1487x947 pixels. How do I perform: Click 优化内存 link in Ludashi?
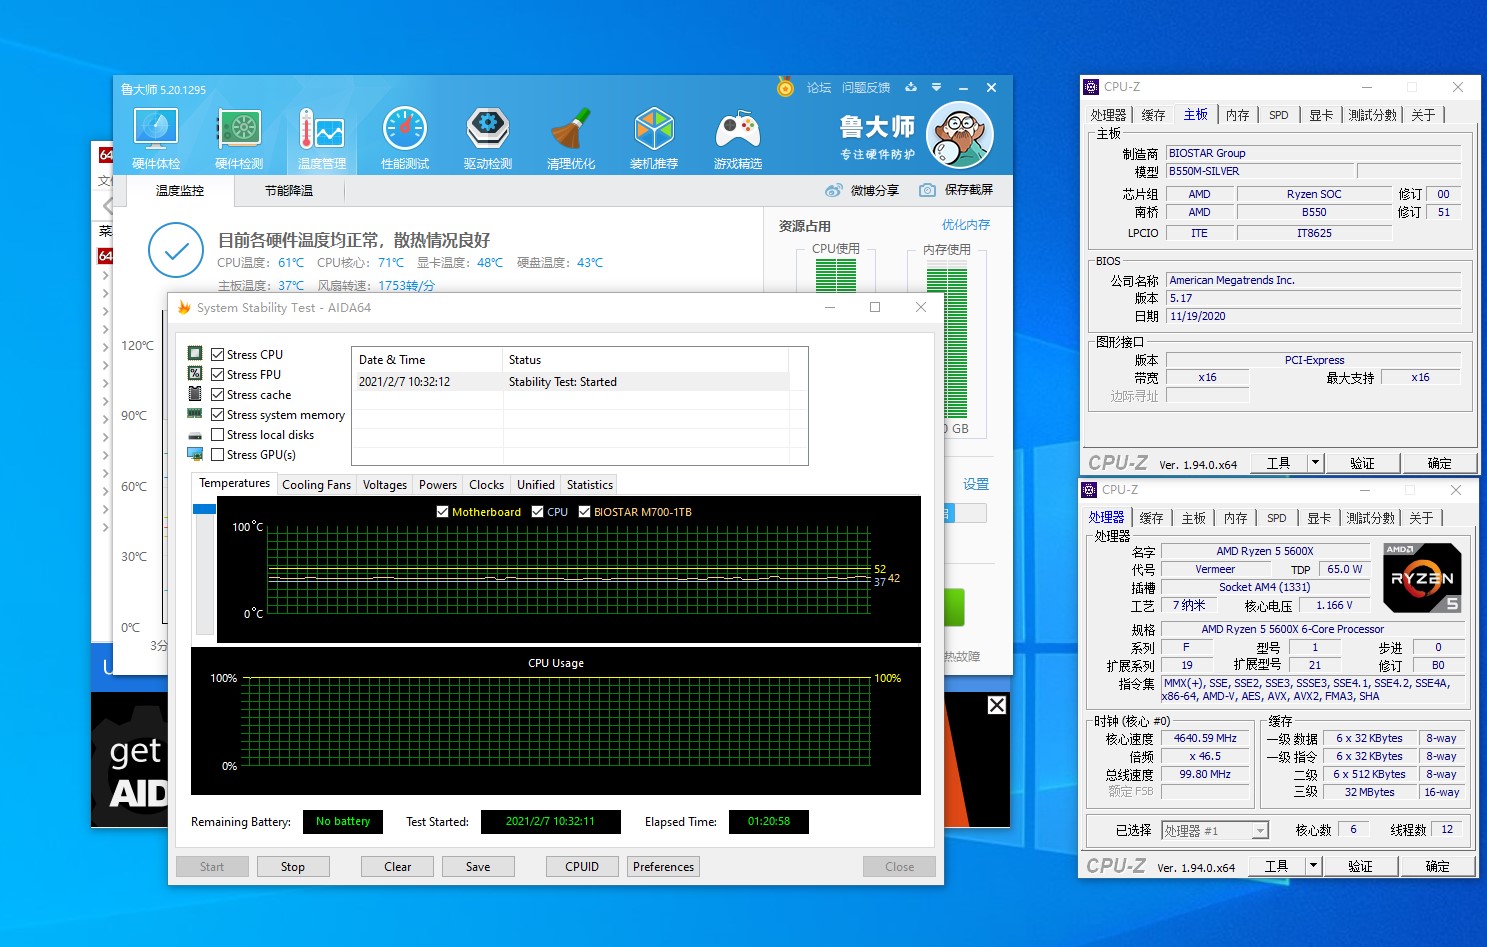coord(966,225)
